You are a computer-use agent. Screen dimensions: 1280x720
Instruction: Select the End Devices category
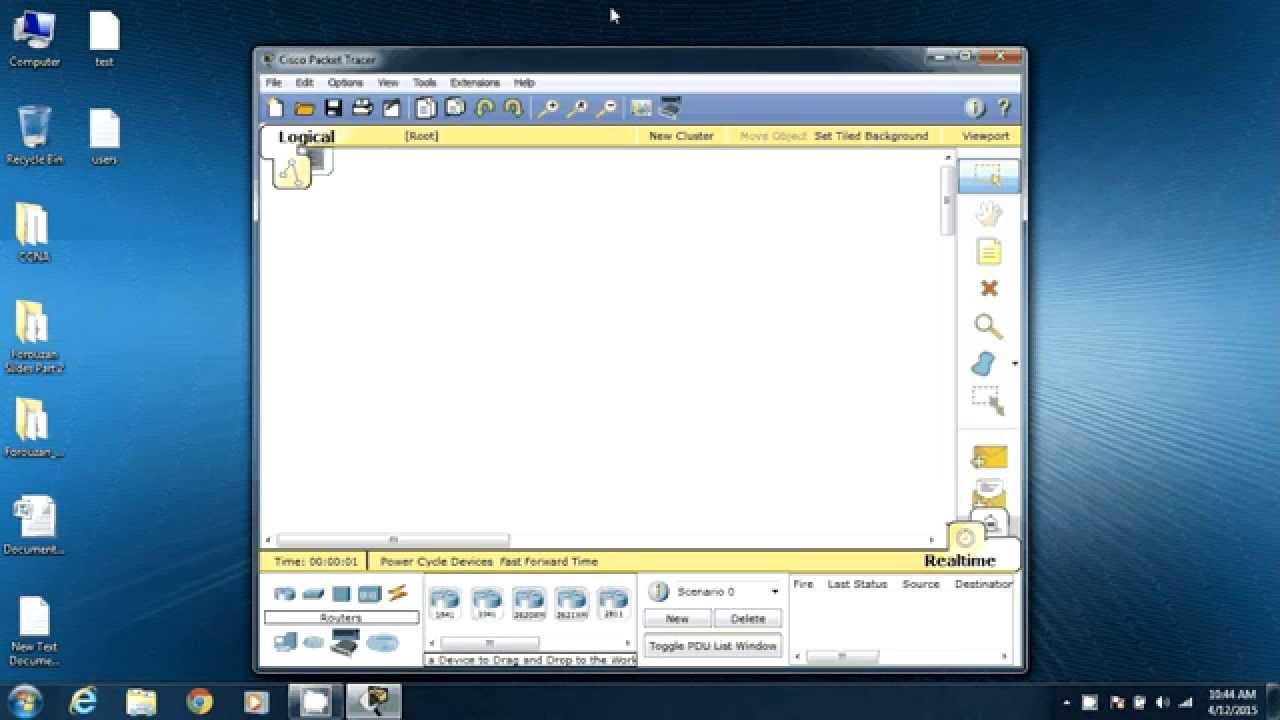pos(285,642)
